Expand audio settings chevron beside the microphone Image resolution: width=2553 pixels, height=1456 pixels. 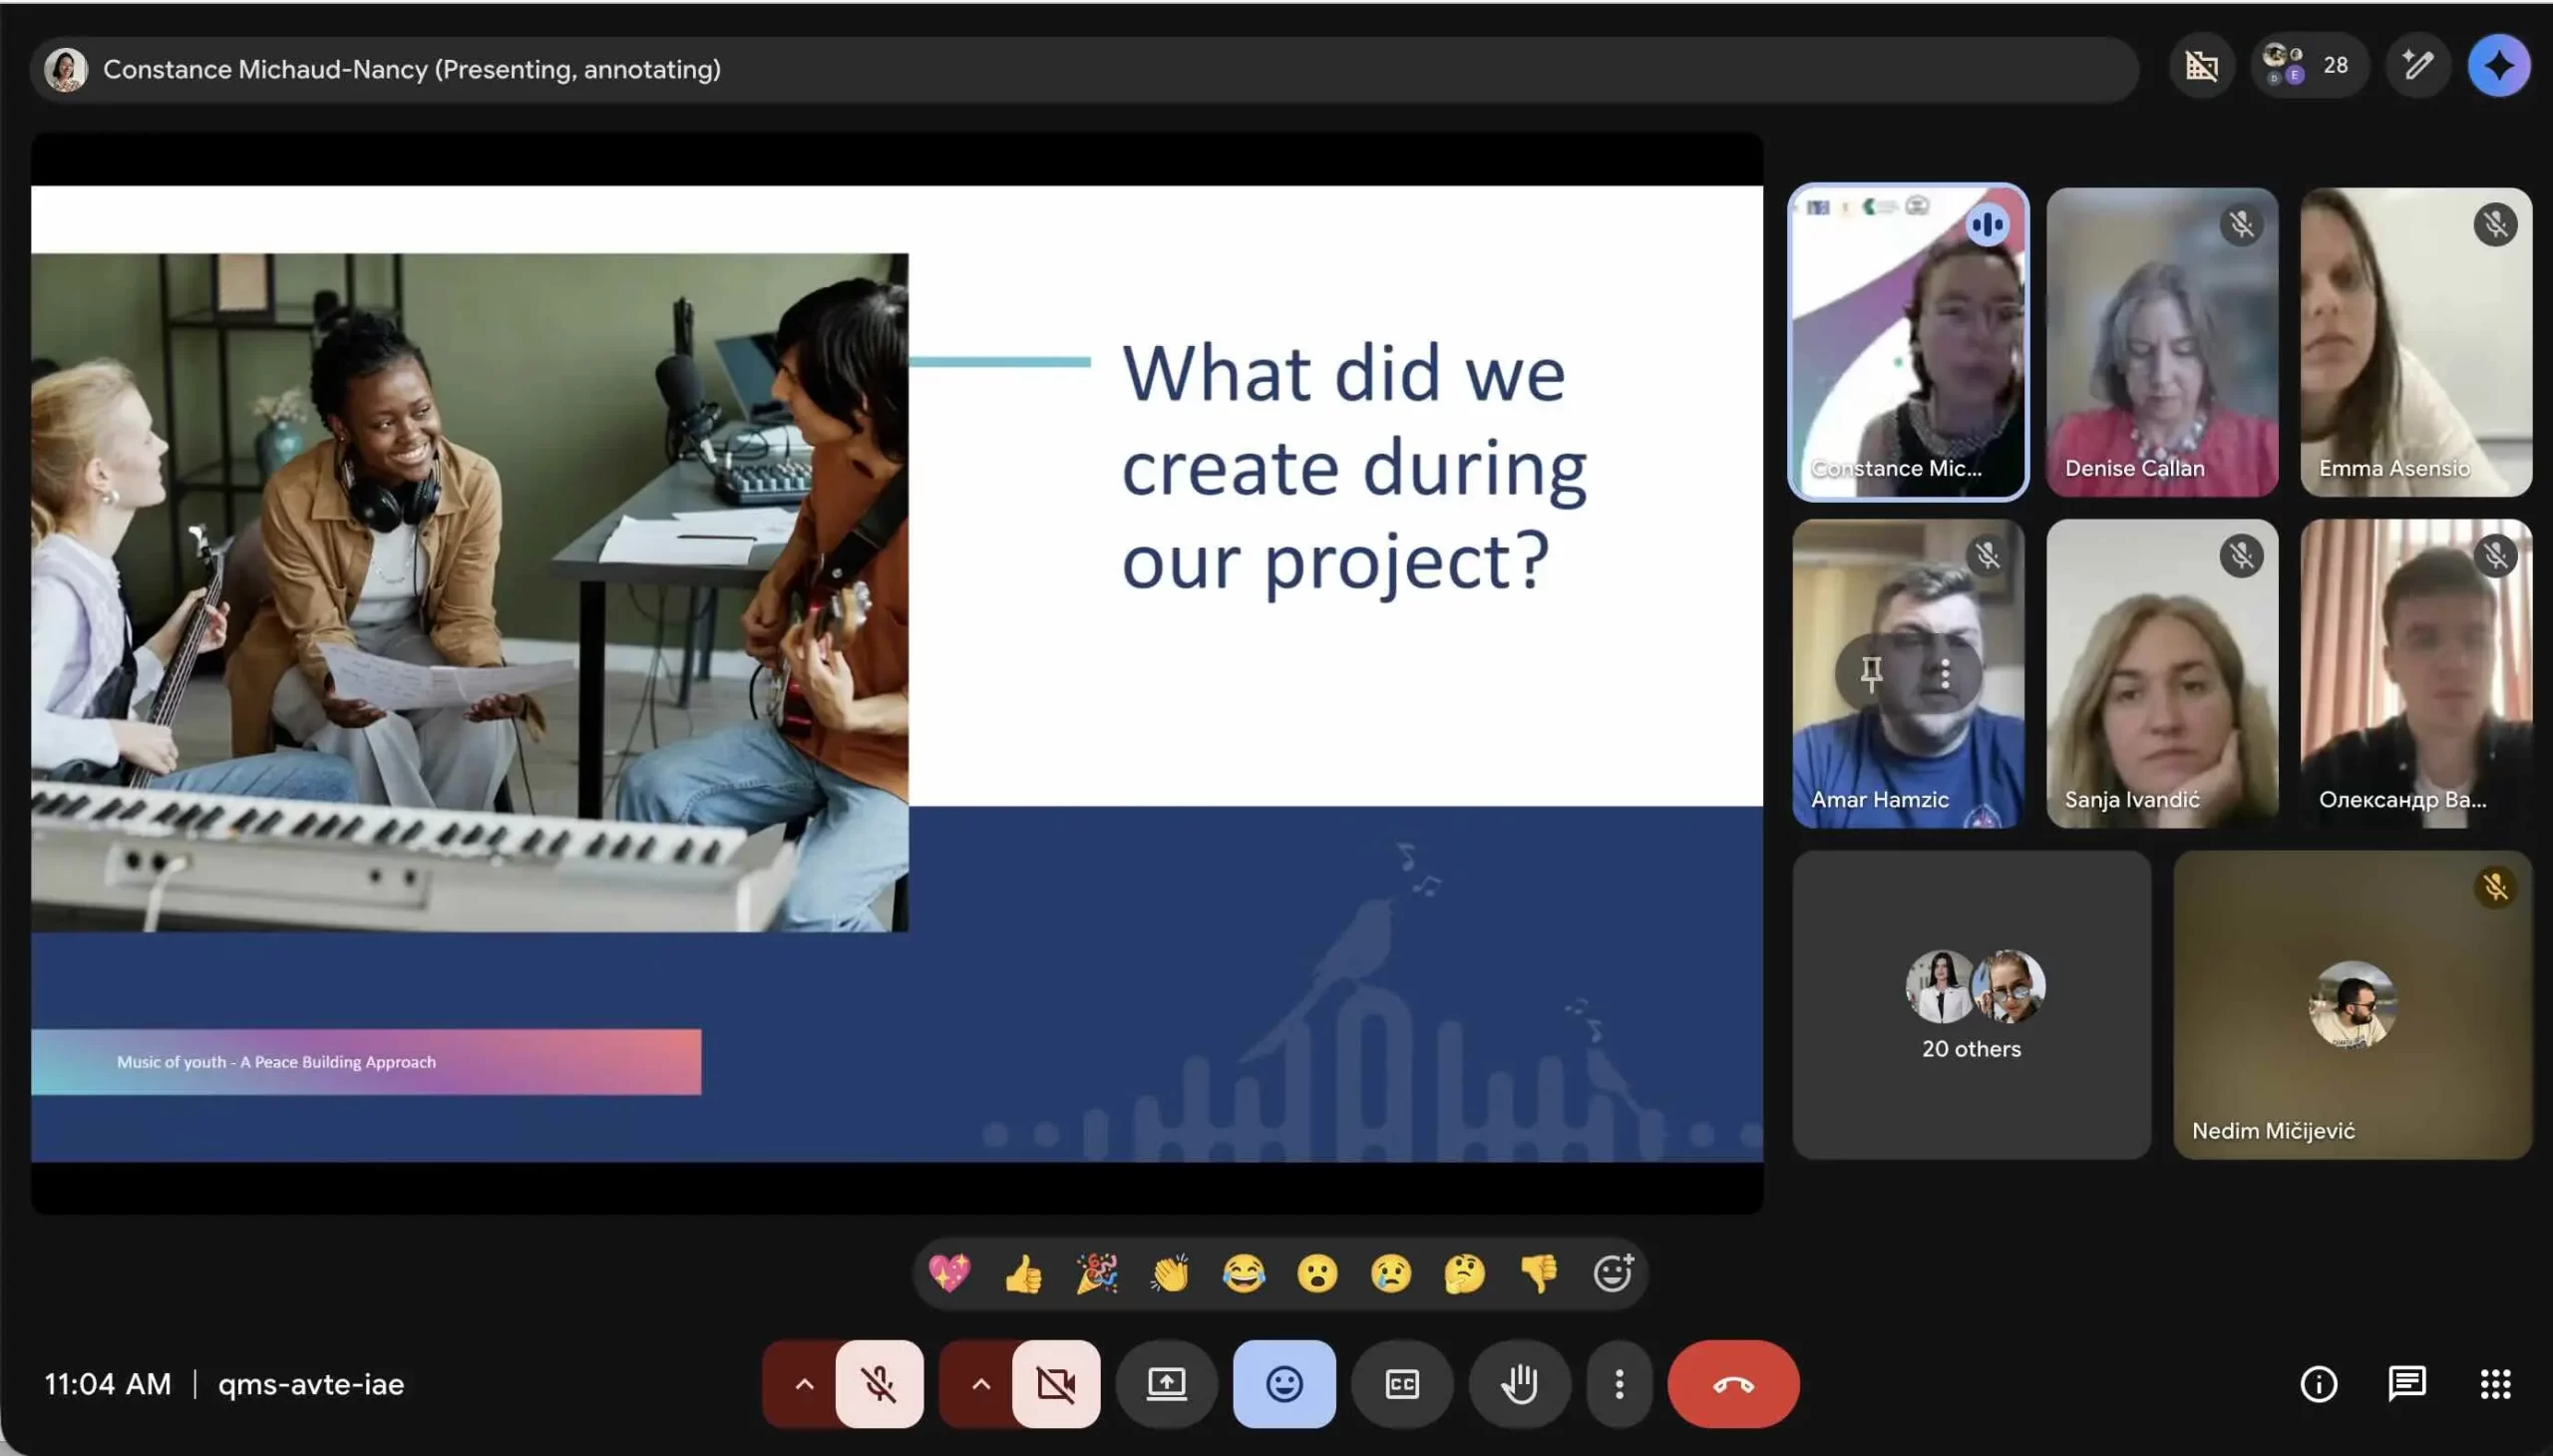pos(803,1384)
